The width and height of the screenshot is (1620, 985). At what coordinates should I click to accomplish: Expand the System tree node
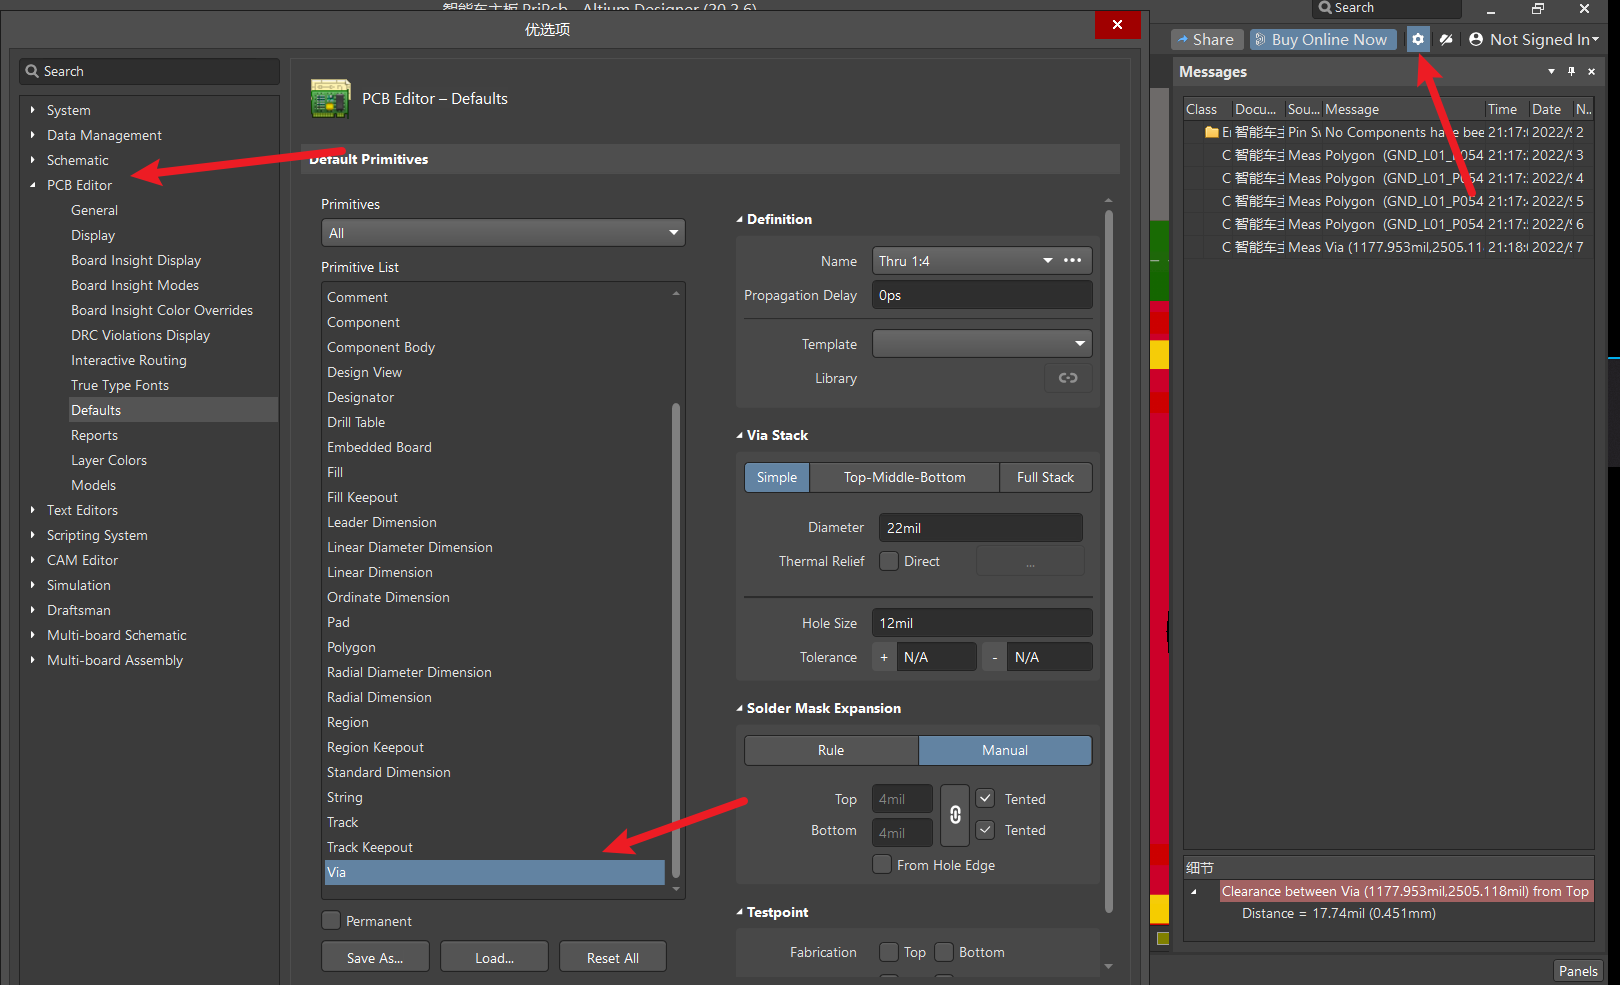(32, 110)
